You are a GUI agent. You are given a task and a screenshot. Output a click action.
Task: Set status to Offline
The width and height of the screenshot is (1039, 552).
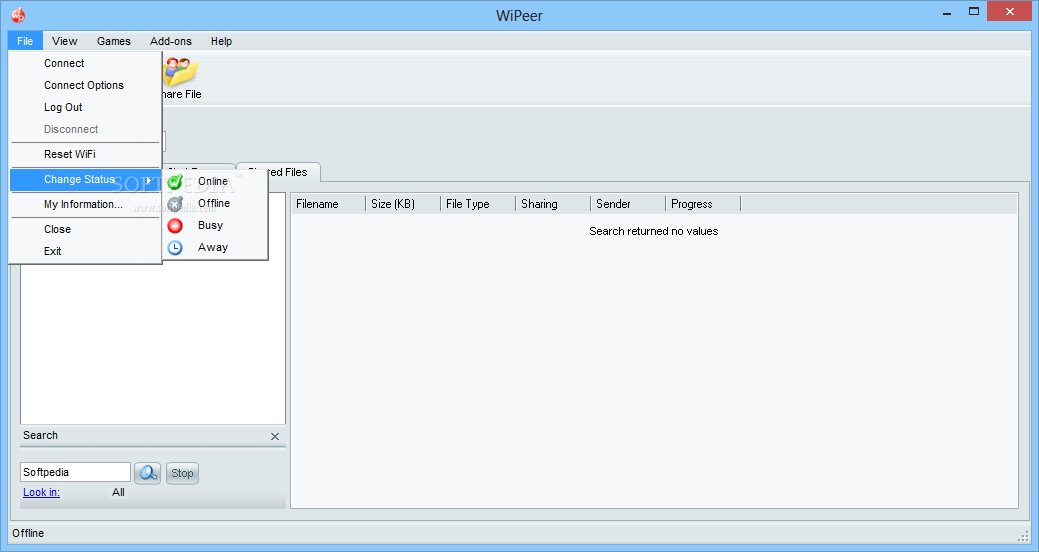pos(215,203)
